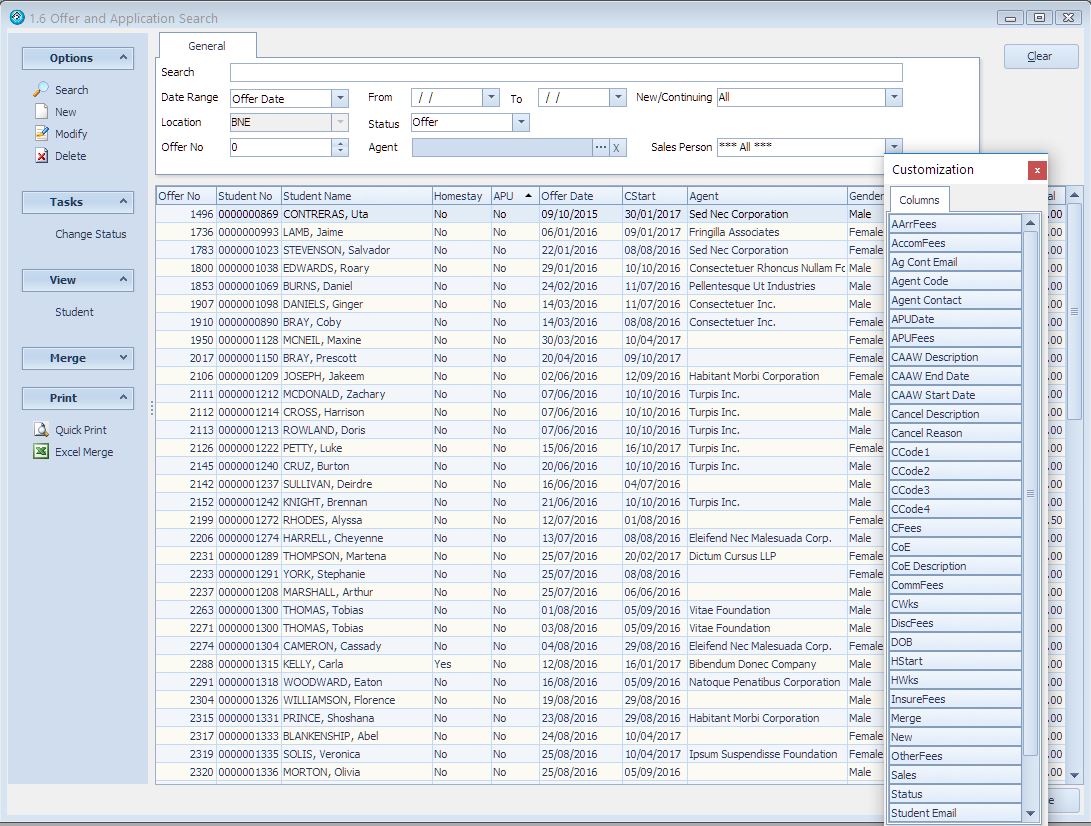Open Agent lookup with ellipsis button
This screenshot has width=1091, height=826.
click(x=600, y=147)
